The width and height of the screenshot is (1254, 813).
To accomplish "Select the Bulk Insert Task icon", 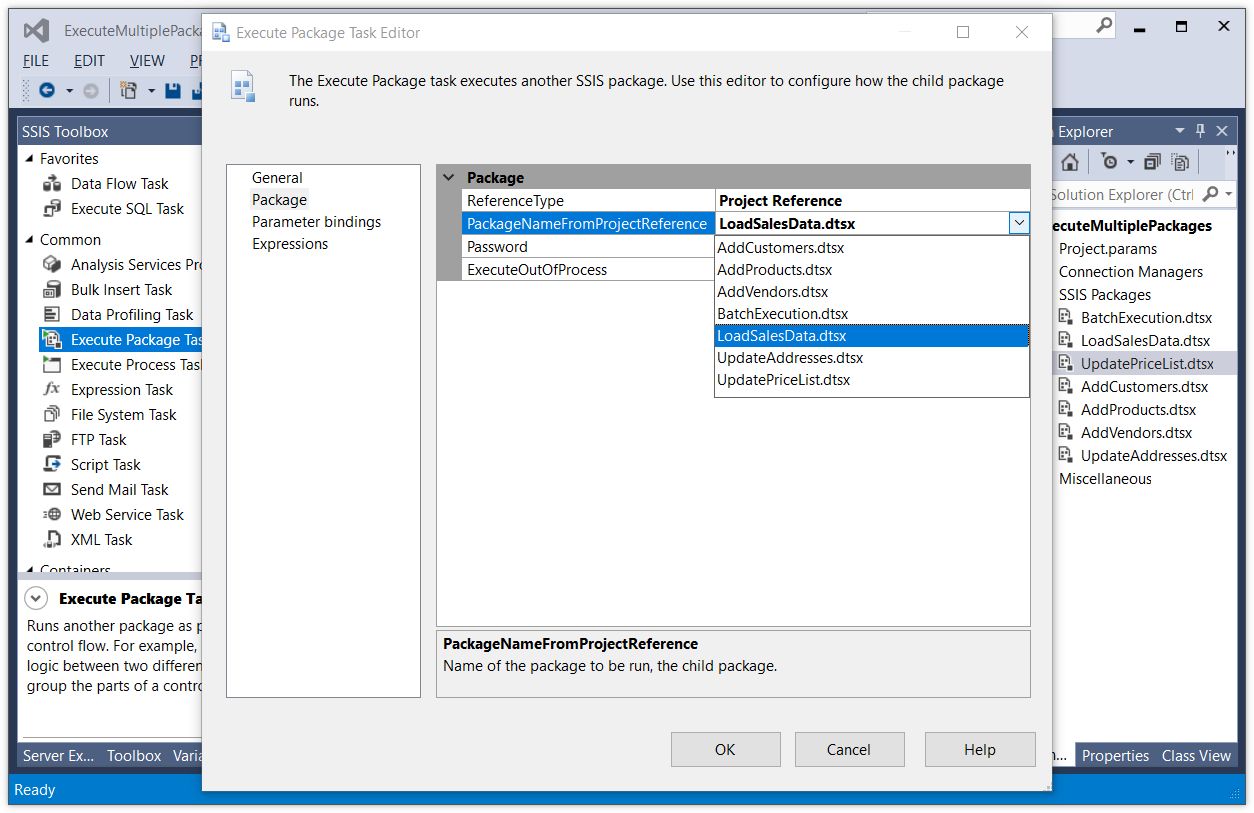I will click(x=52, y=290).
